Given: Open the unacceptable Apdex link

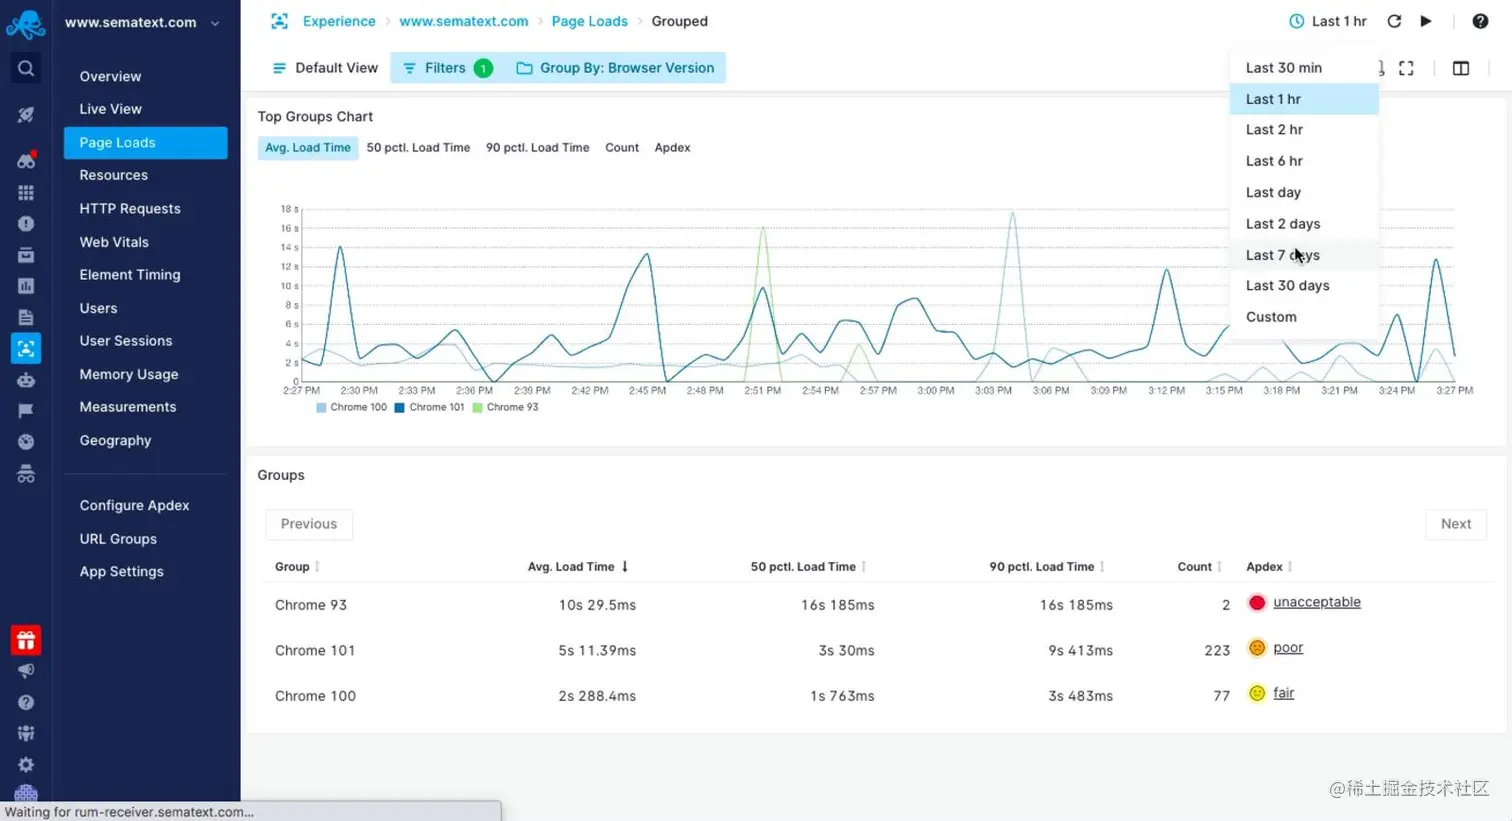Looking at the screenshot, I should coord(1316,602).
